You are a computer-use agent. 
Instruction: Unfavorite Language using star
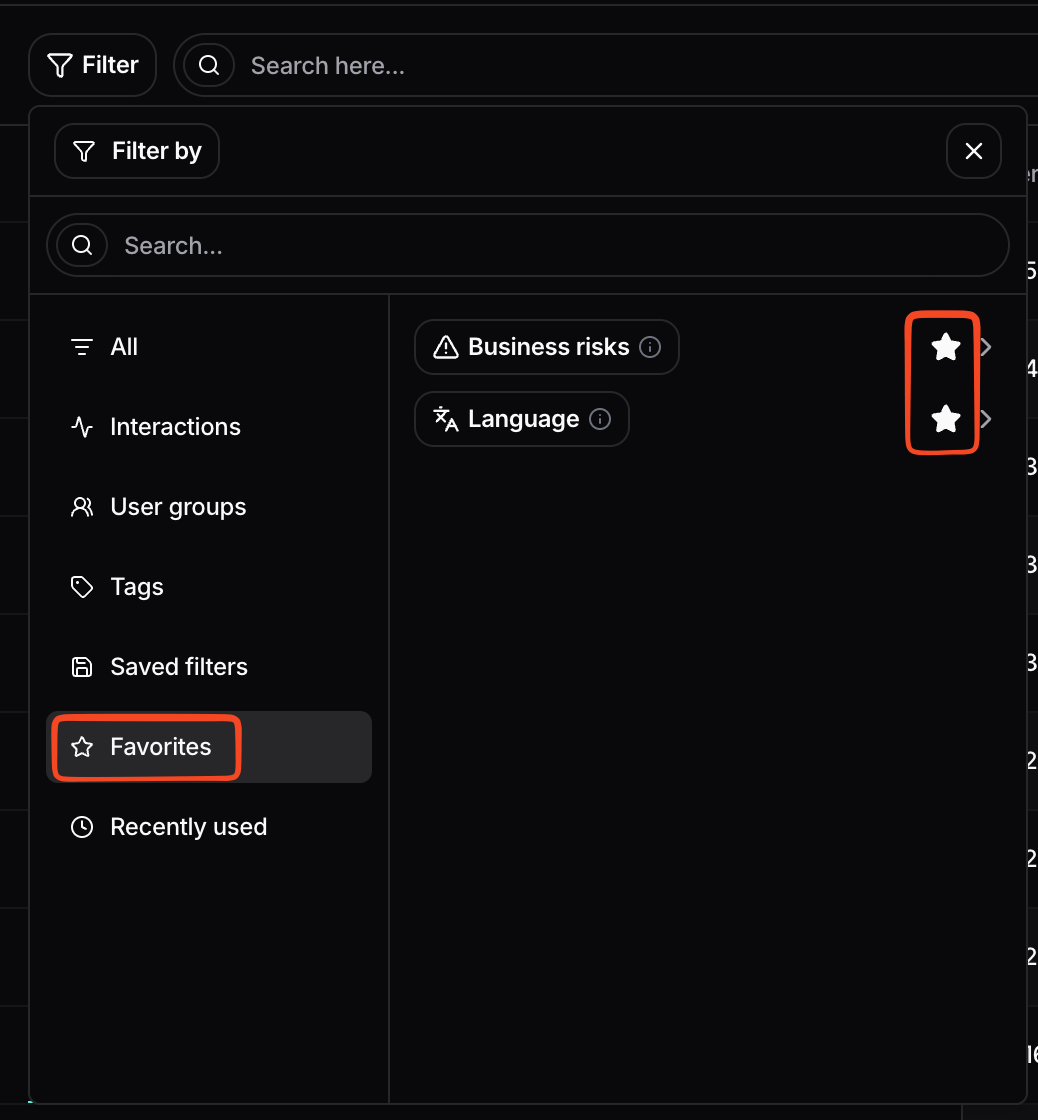pos(945,419)
